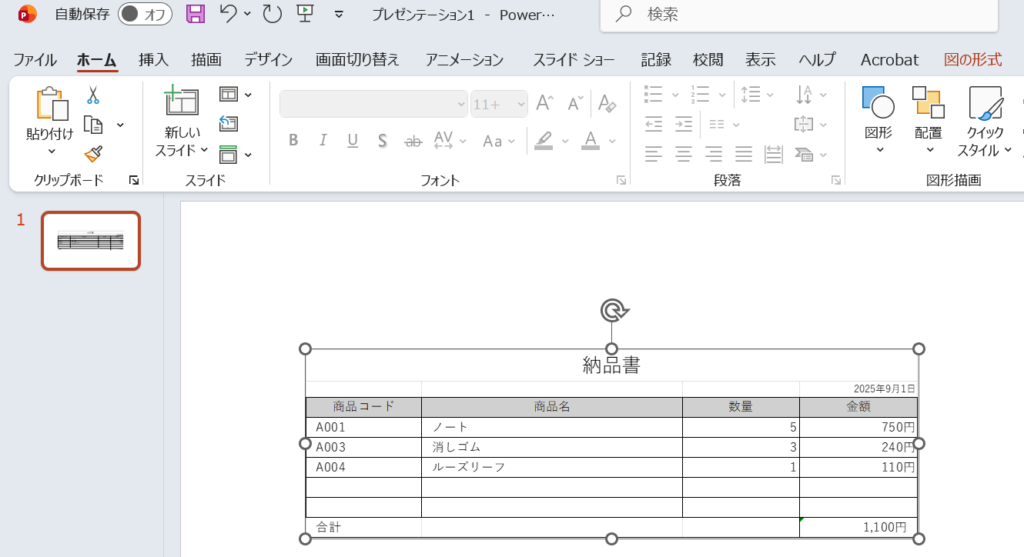The width and height of the screenshot is (1024, 557).
Task: Click the Save icon in title bar
Action: [x=195, y=14]
